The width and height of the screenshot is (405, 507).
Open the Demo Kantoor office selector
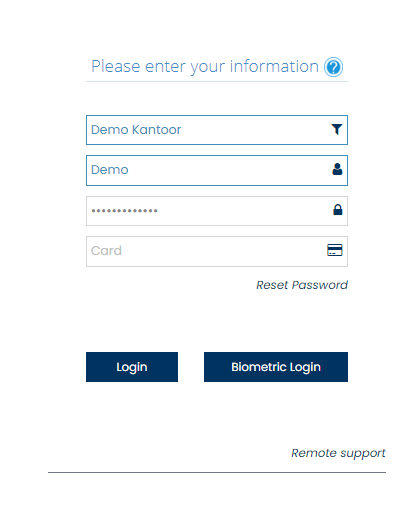[217, 130]
